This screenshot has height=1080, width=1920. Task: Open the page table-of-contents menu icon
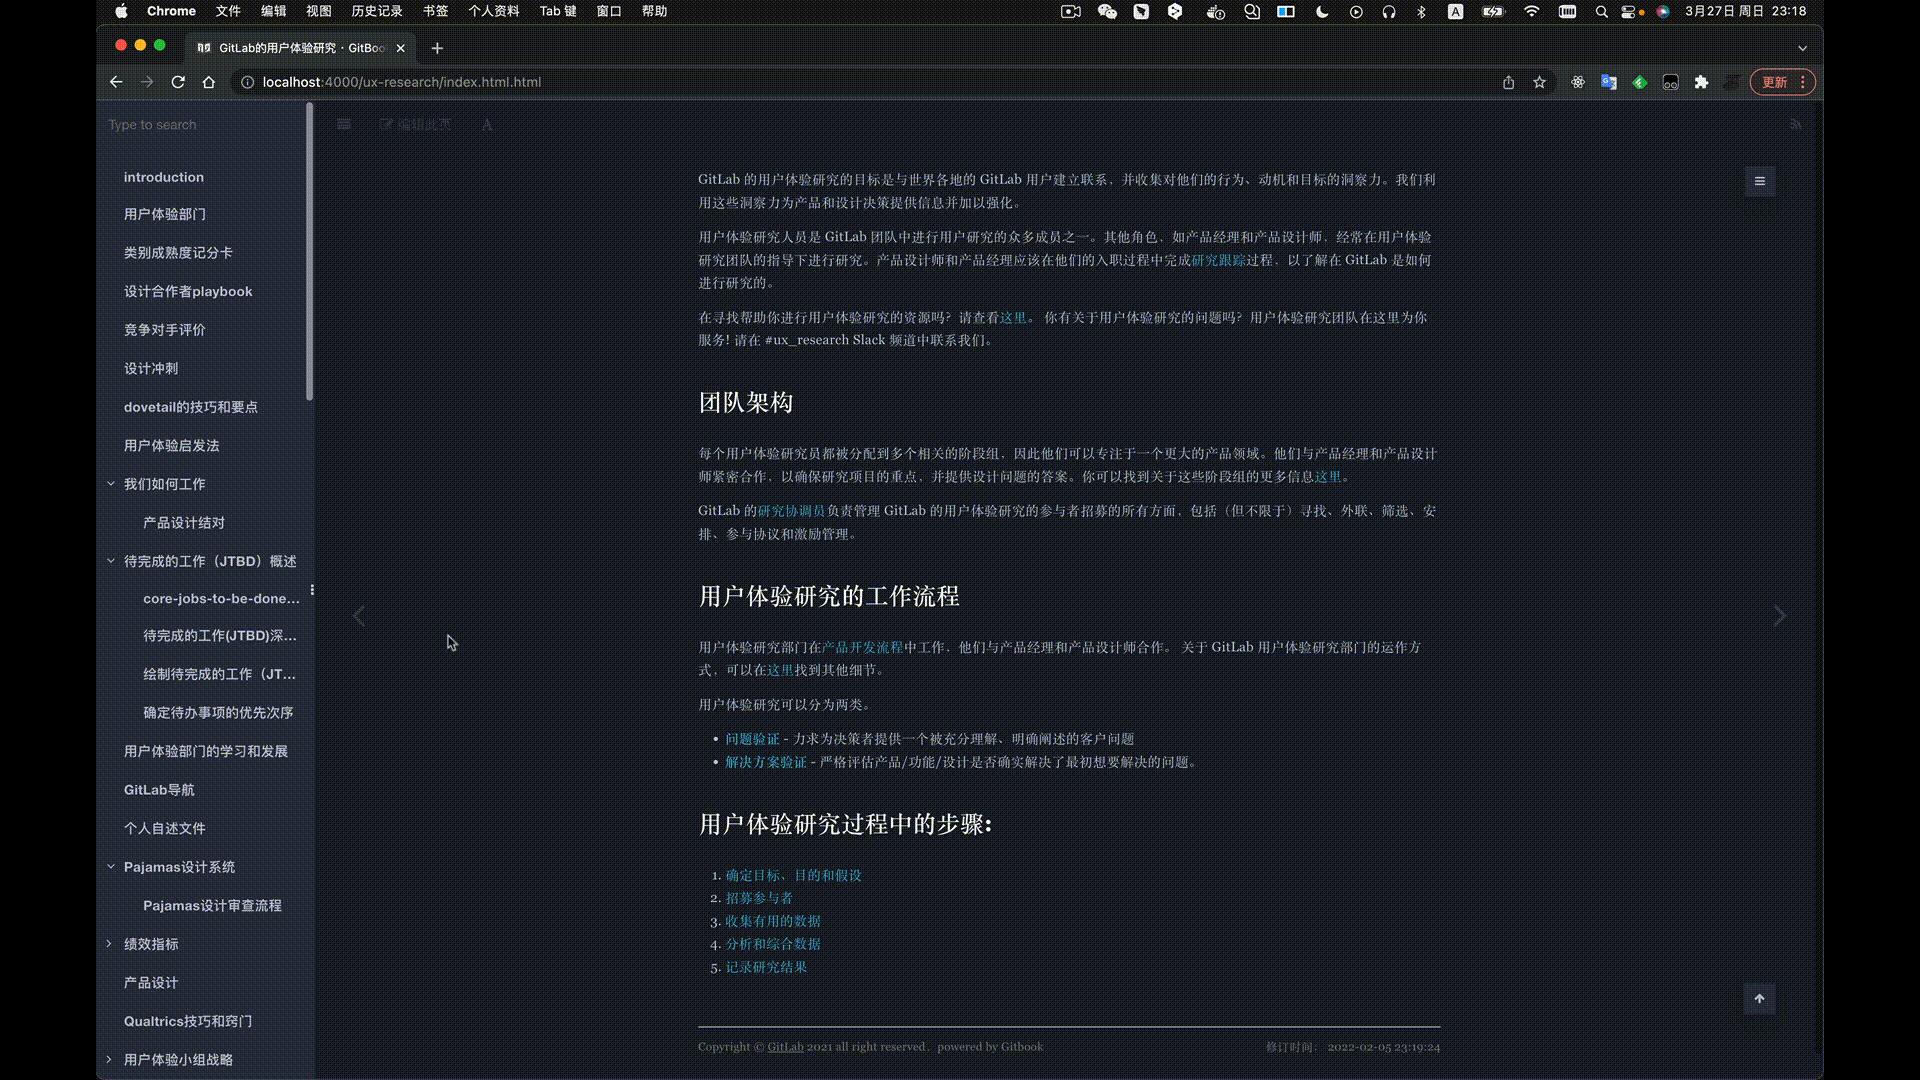pyautogui.click(x=1760, y=181)
